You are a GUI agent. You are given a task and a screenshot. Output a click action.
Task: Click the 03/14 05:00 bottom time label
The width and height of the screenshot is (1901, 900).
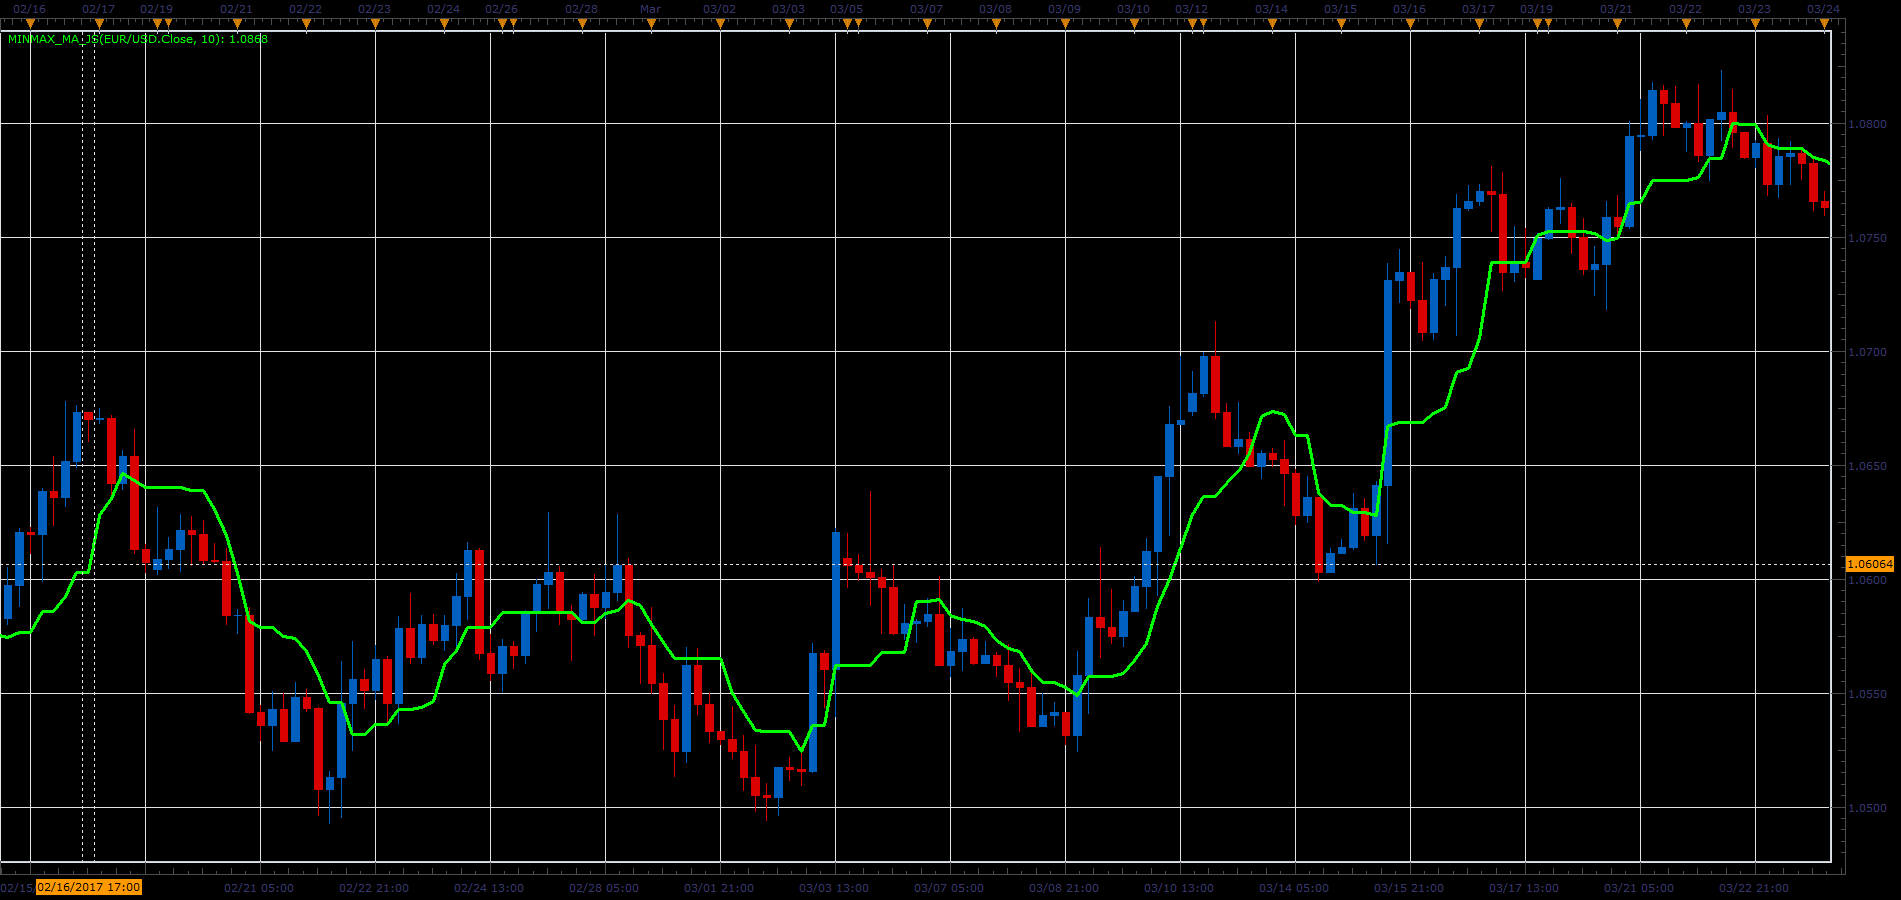click(x=1294, y=888)
